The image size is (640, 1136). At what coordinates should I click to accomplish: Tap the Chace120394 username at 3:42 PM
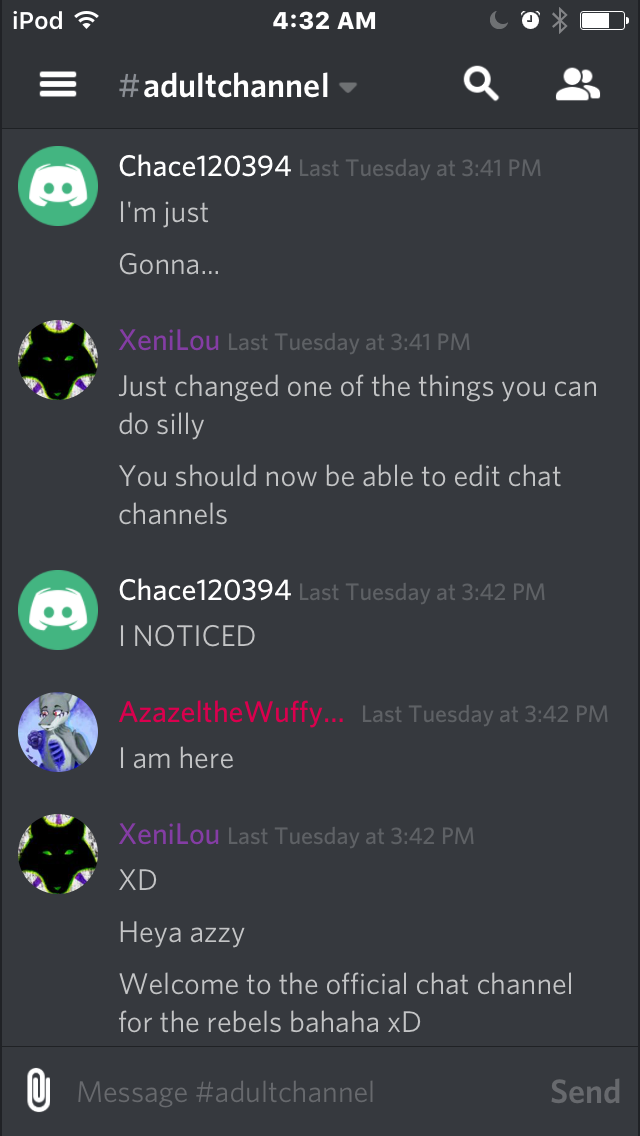204,590
